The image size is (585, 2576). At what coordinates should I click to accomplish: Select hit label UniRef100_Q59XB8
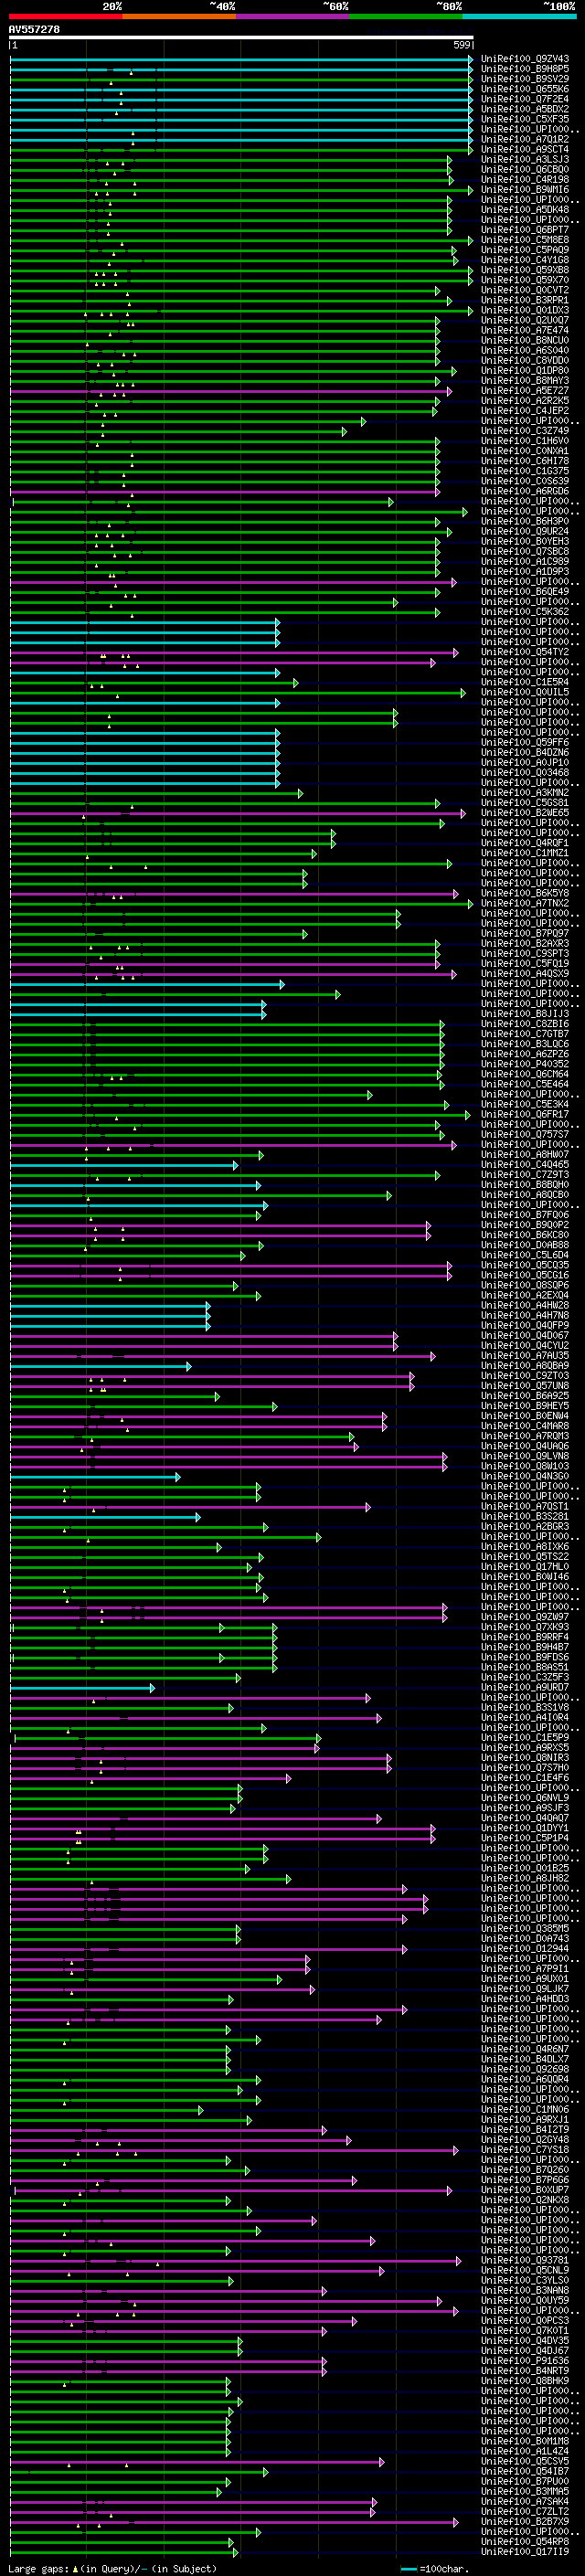click(x=525, y=270)
